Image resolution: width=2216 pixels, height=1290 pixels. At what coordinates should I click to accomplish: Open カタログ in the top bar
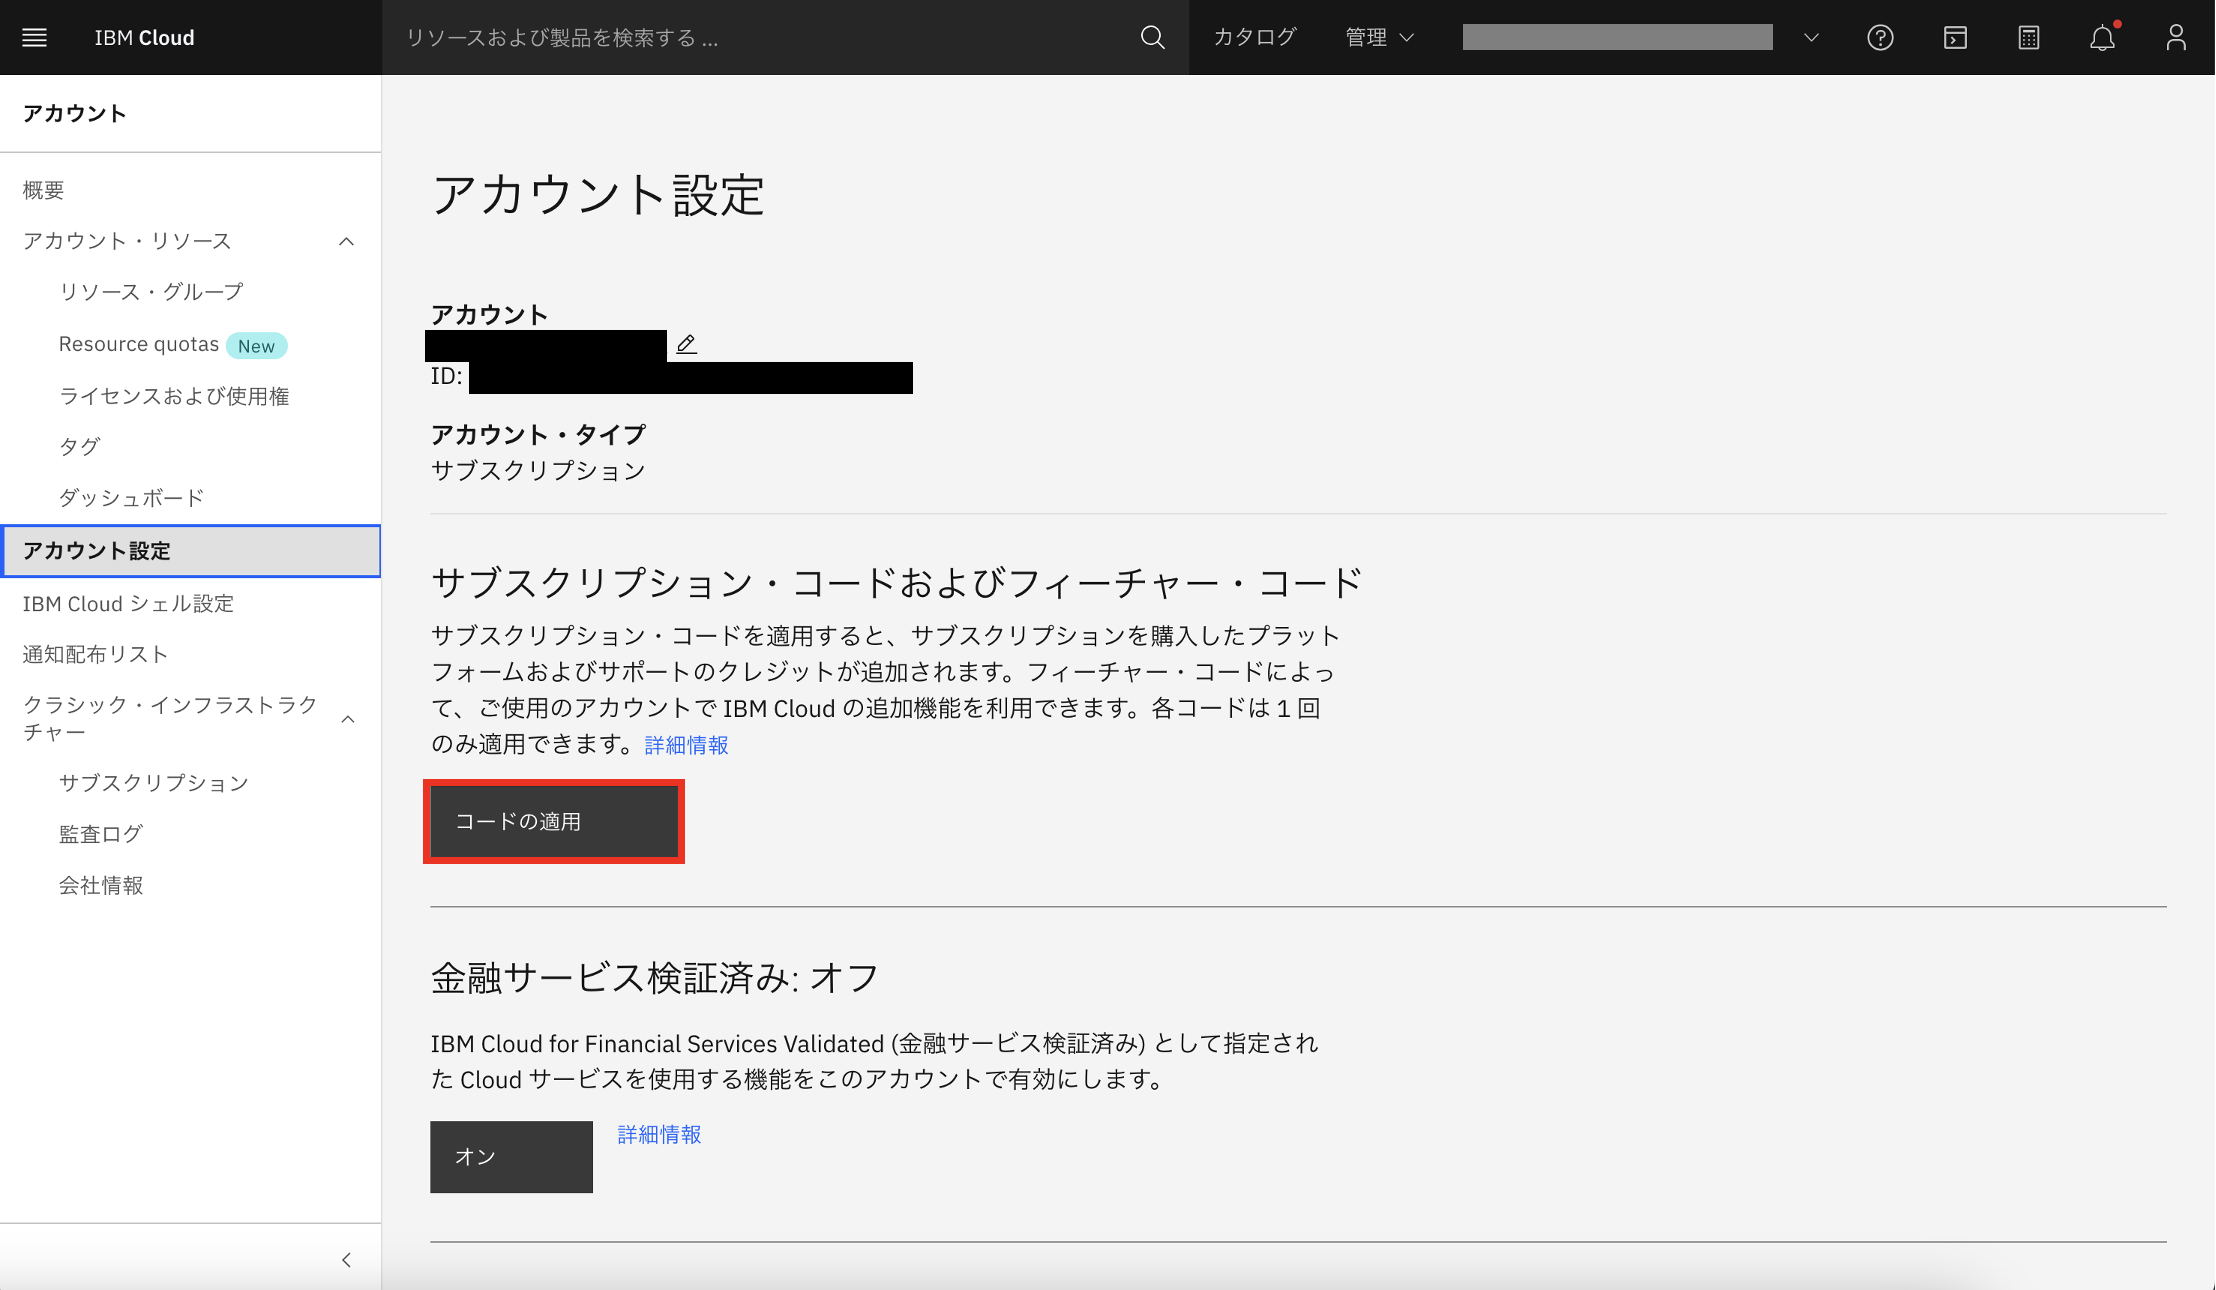pyautogui.click(x=1254, y=38)
